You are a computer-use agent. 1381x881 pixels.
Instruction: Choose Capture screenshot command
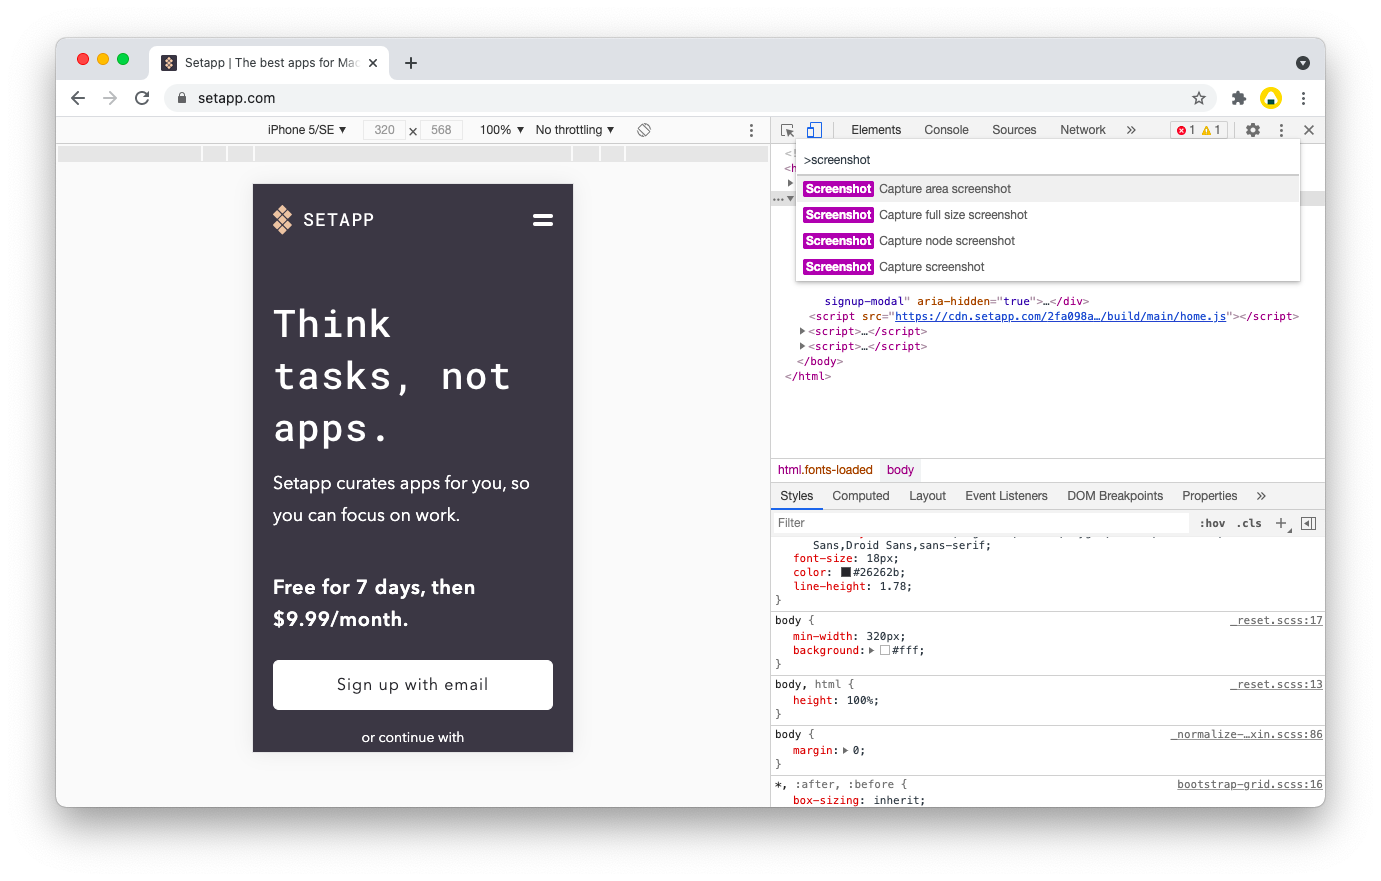(1048, 267)
